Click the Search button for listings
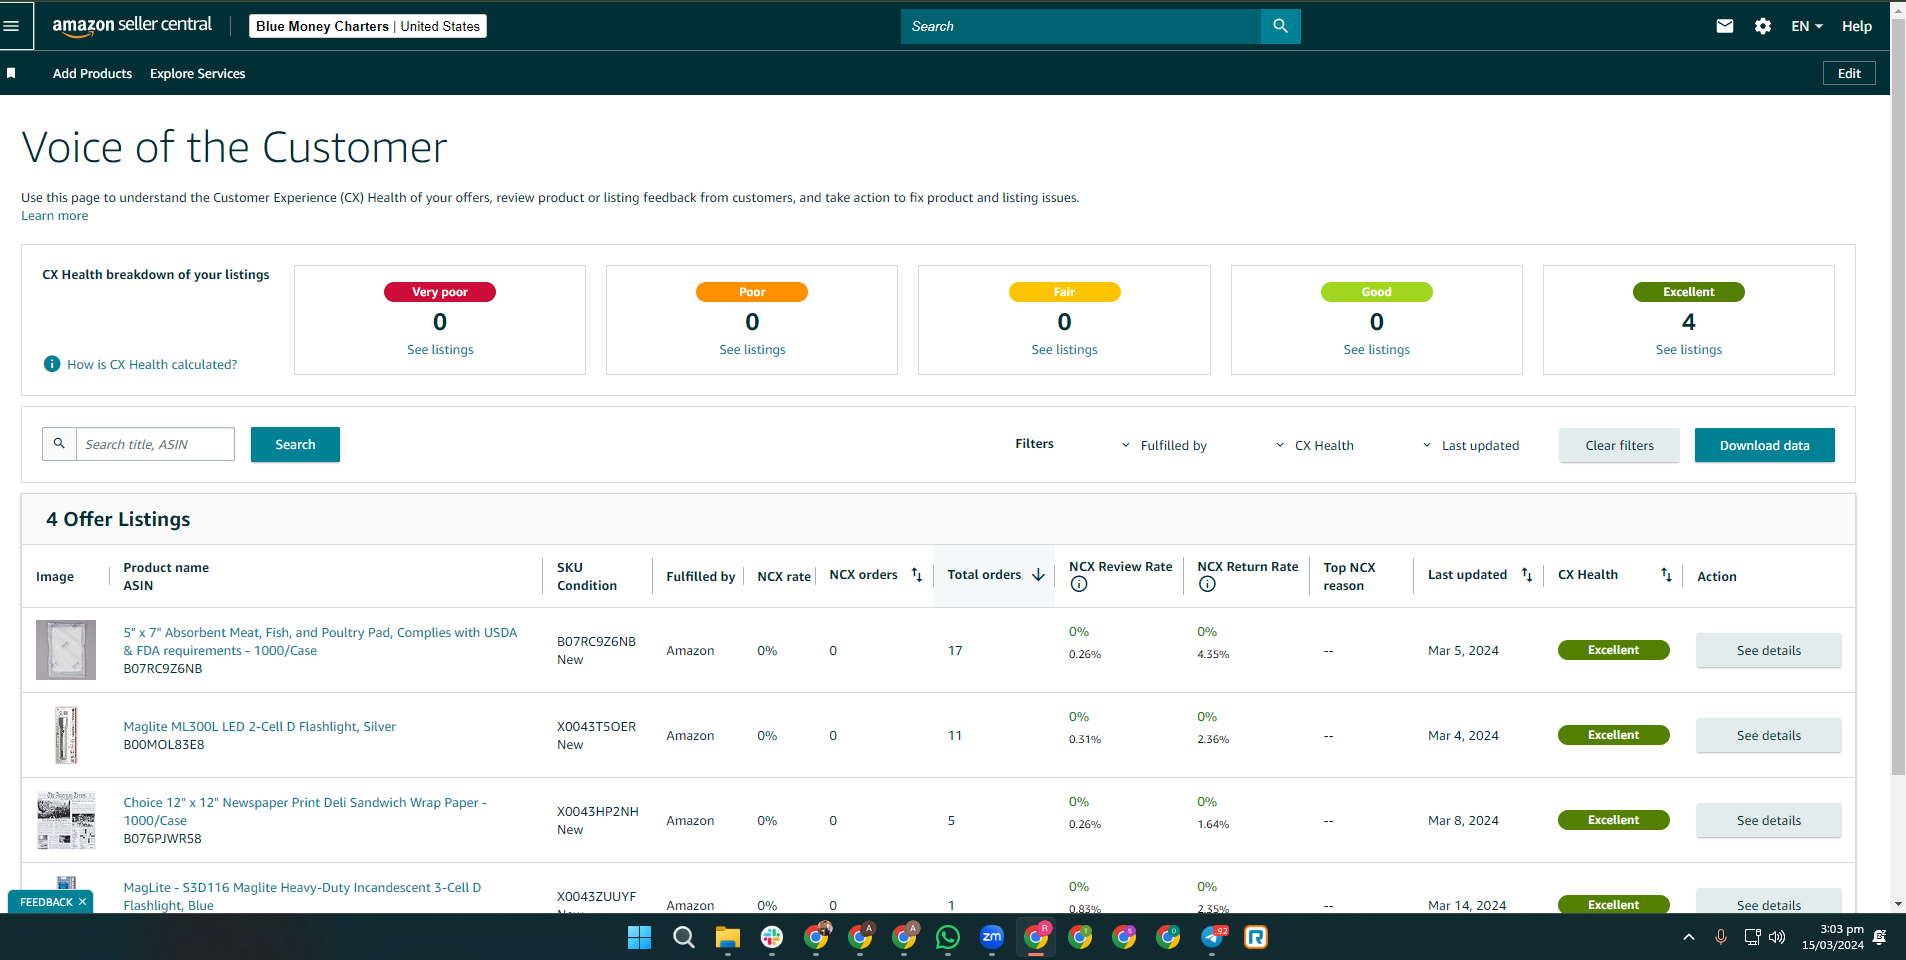Image resolution: width=1906 pixels, height=960 pixels. coord(295,444)
